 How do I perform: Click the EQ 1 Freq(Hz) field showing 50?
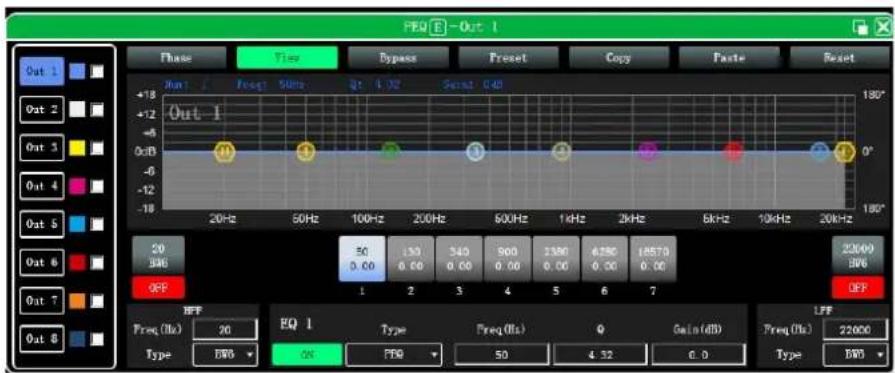tap(503, 355)
